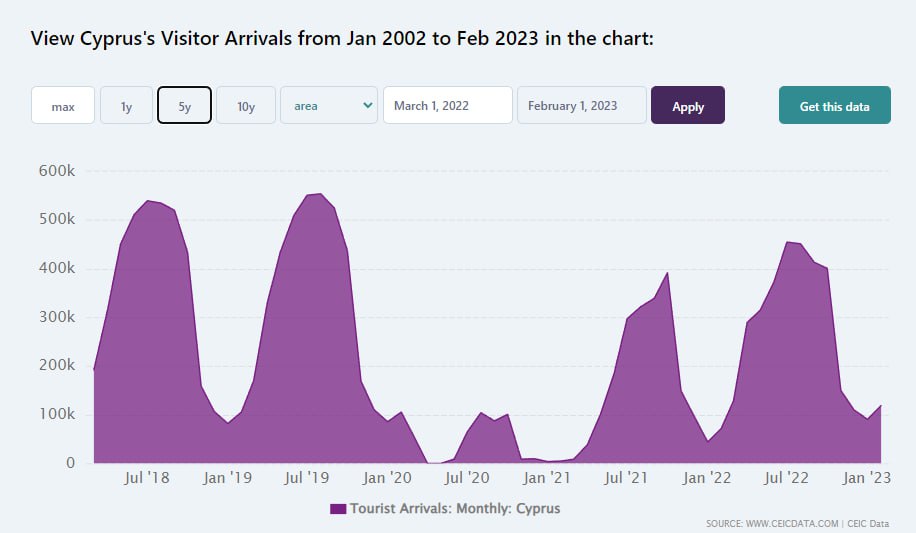The height and width of the screenshot is (533, 916).
Task: Toggle the Tourist Arrivals legend swatch
Action: tap(338, 509)
